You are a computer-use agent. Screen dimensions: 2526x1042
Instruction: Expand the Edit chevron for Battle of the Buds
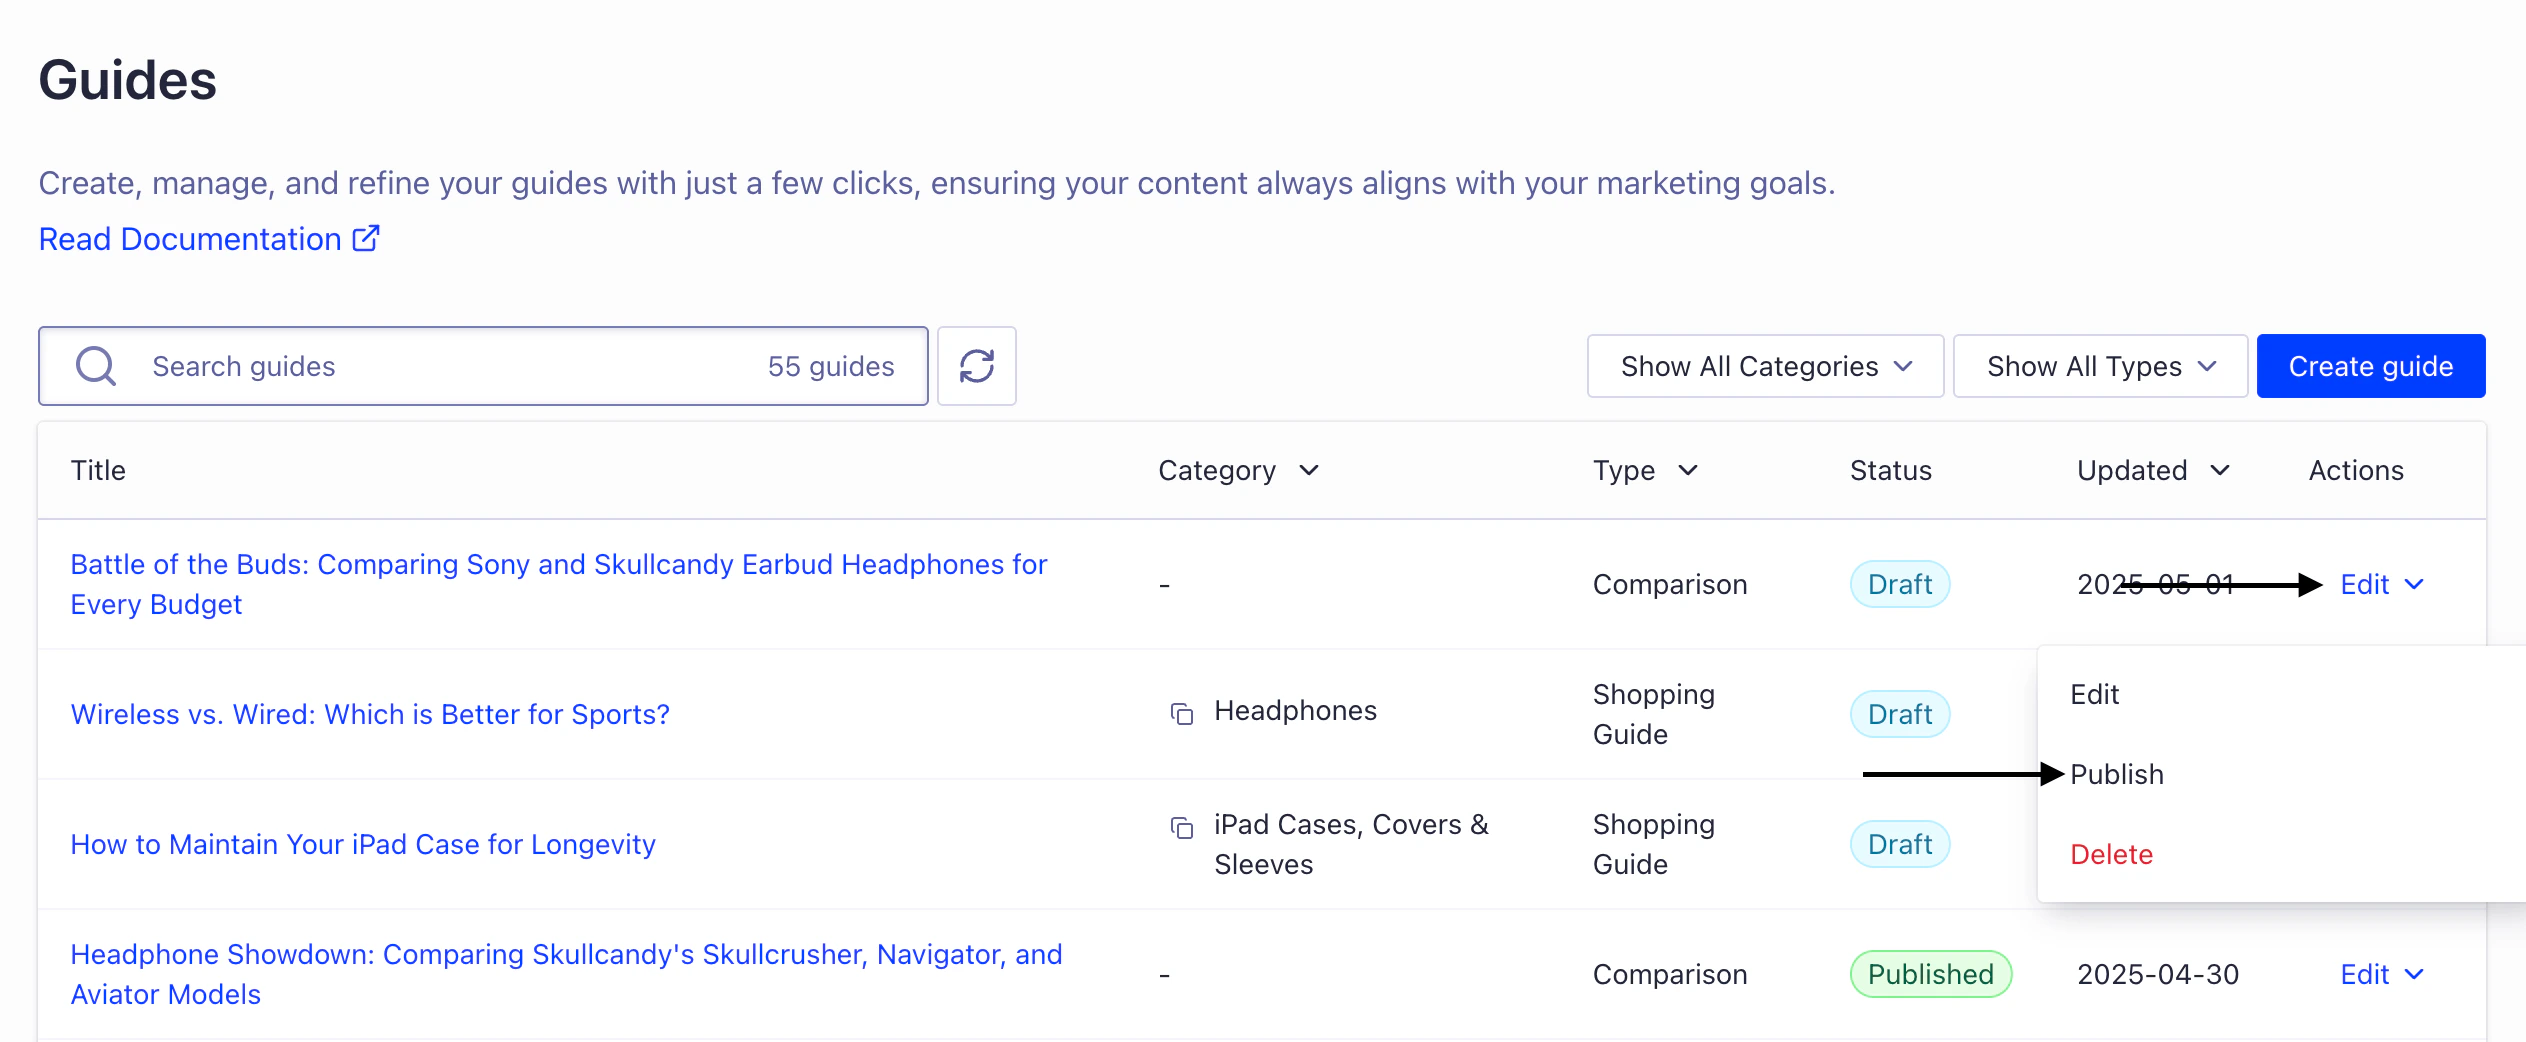(2414, 584)
